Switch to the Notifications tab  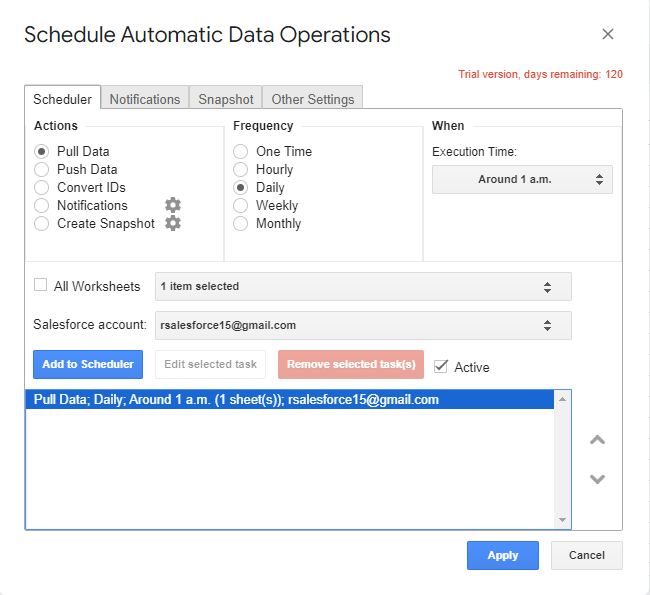tap(145, 99)
